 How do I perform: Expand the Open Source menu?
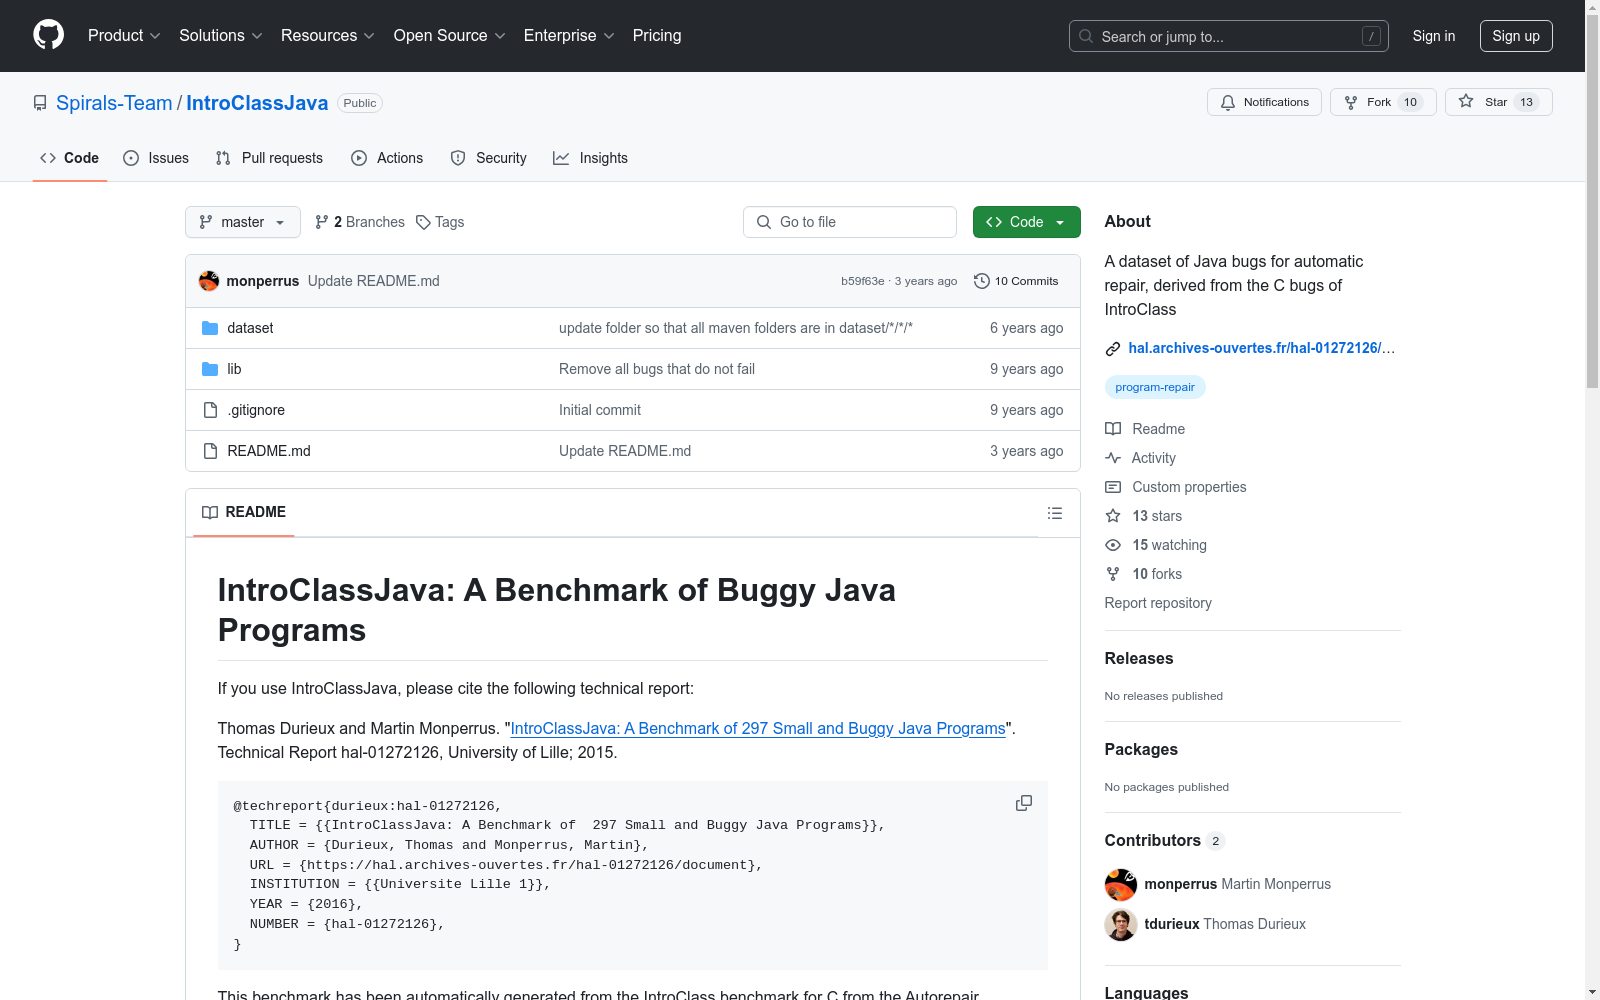pos(450,35)
